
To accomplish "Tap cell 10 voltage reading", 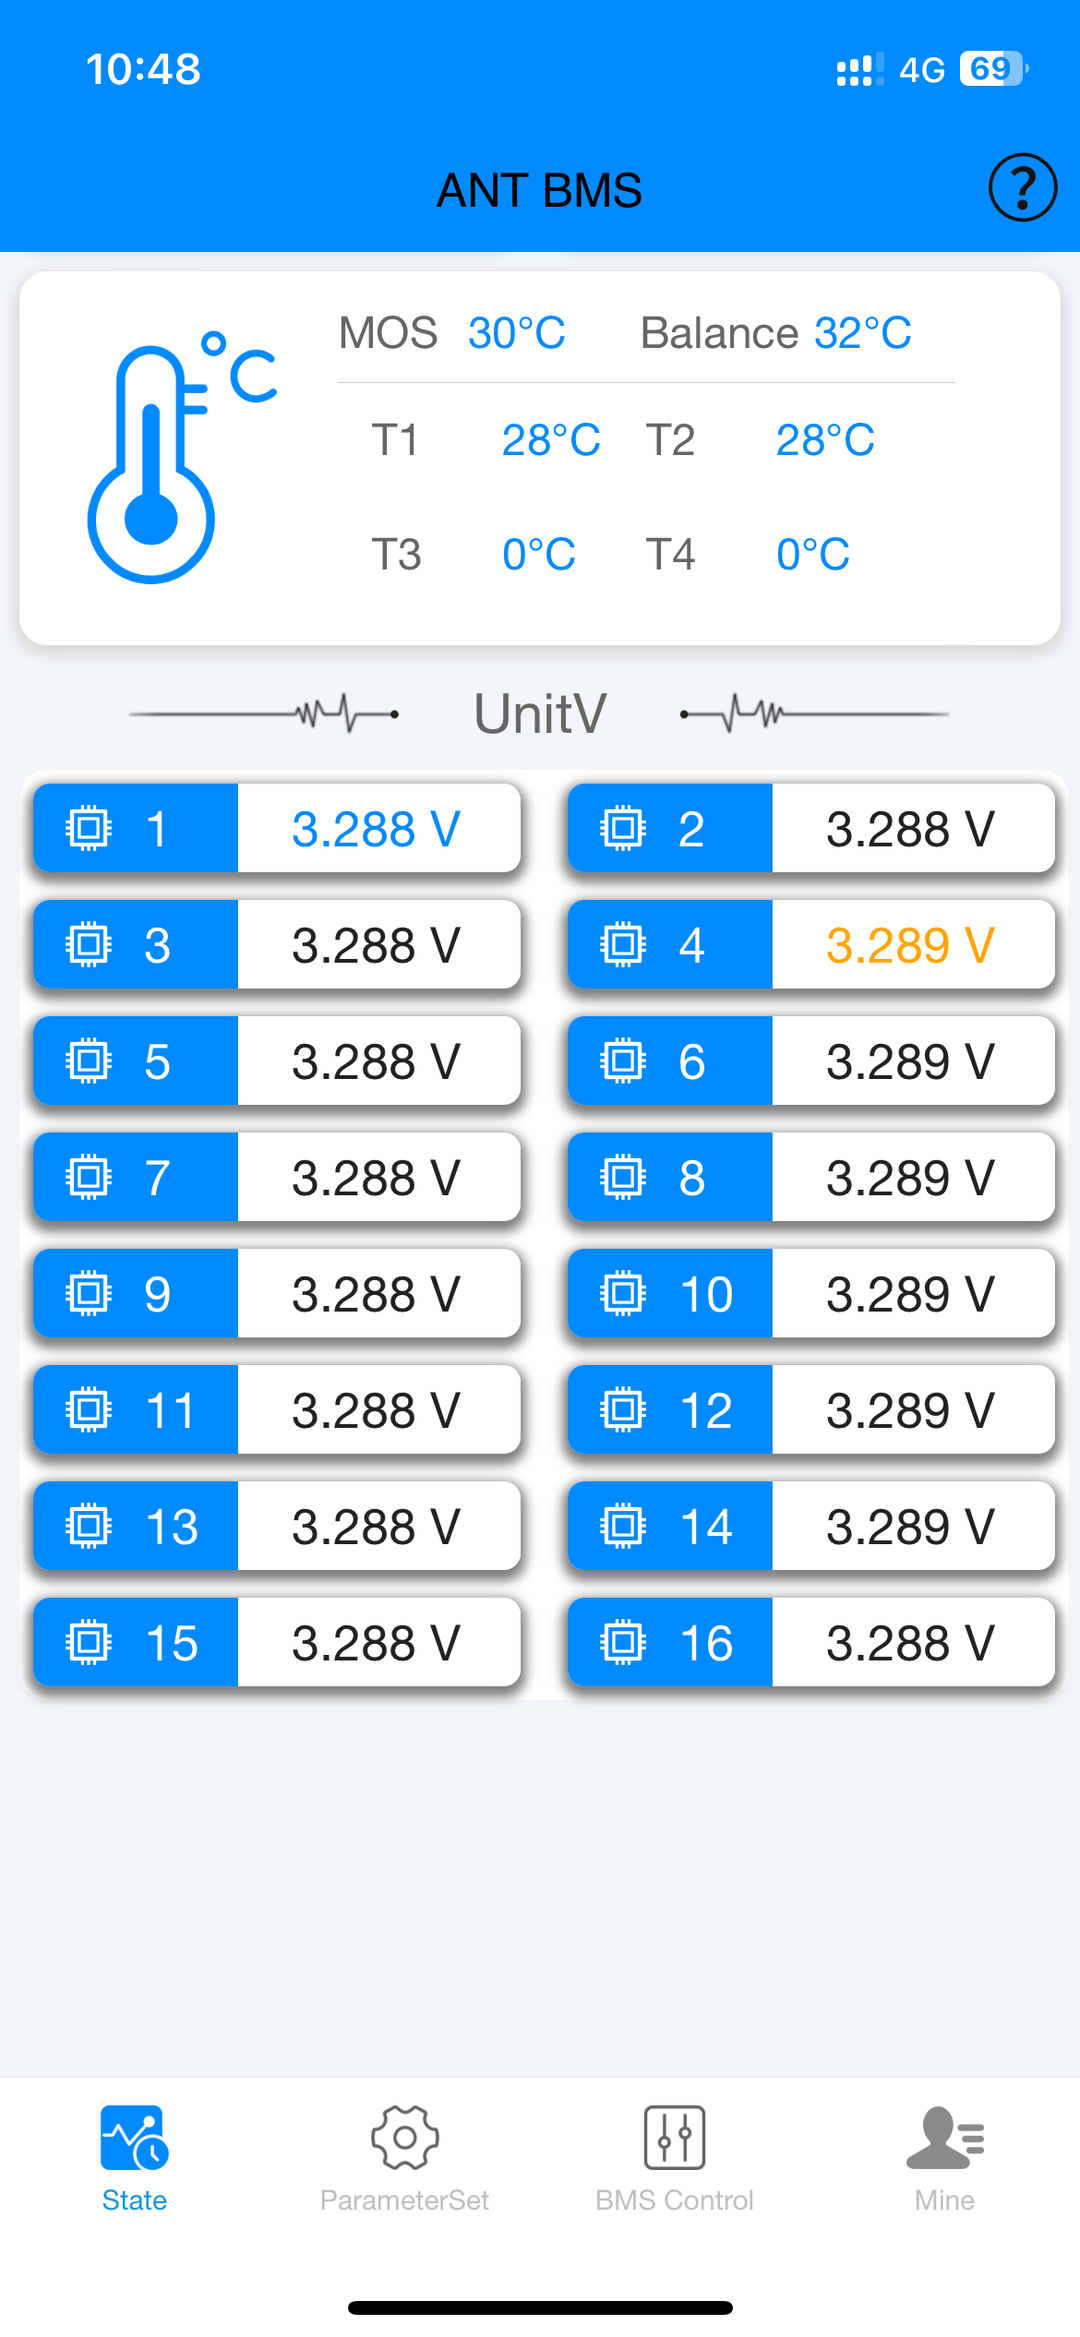I will point(910,1294).
